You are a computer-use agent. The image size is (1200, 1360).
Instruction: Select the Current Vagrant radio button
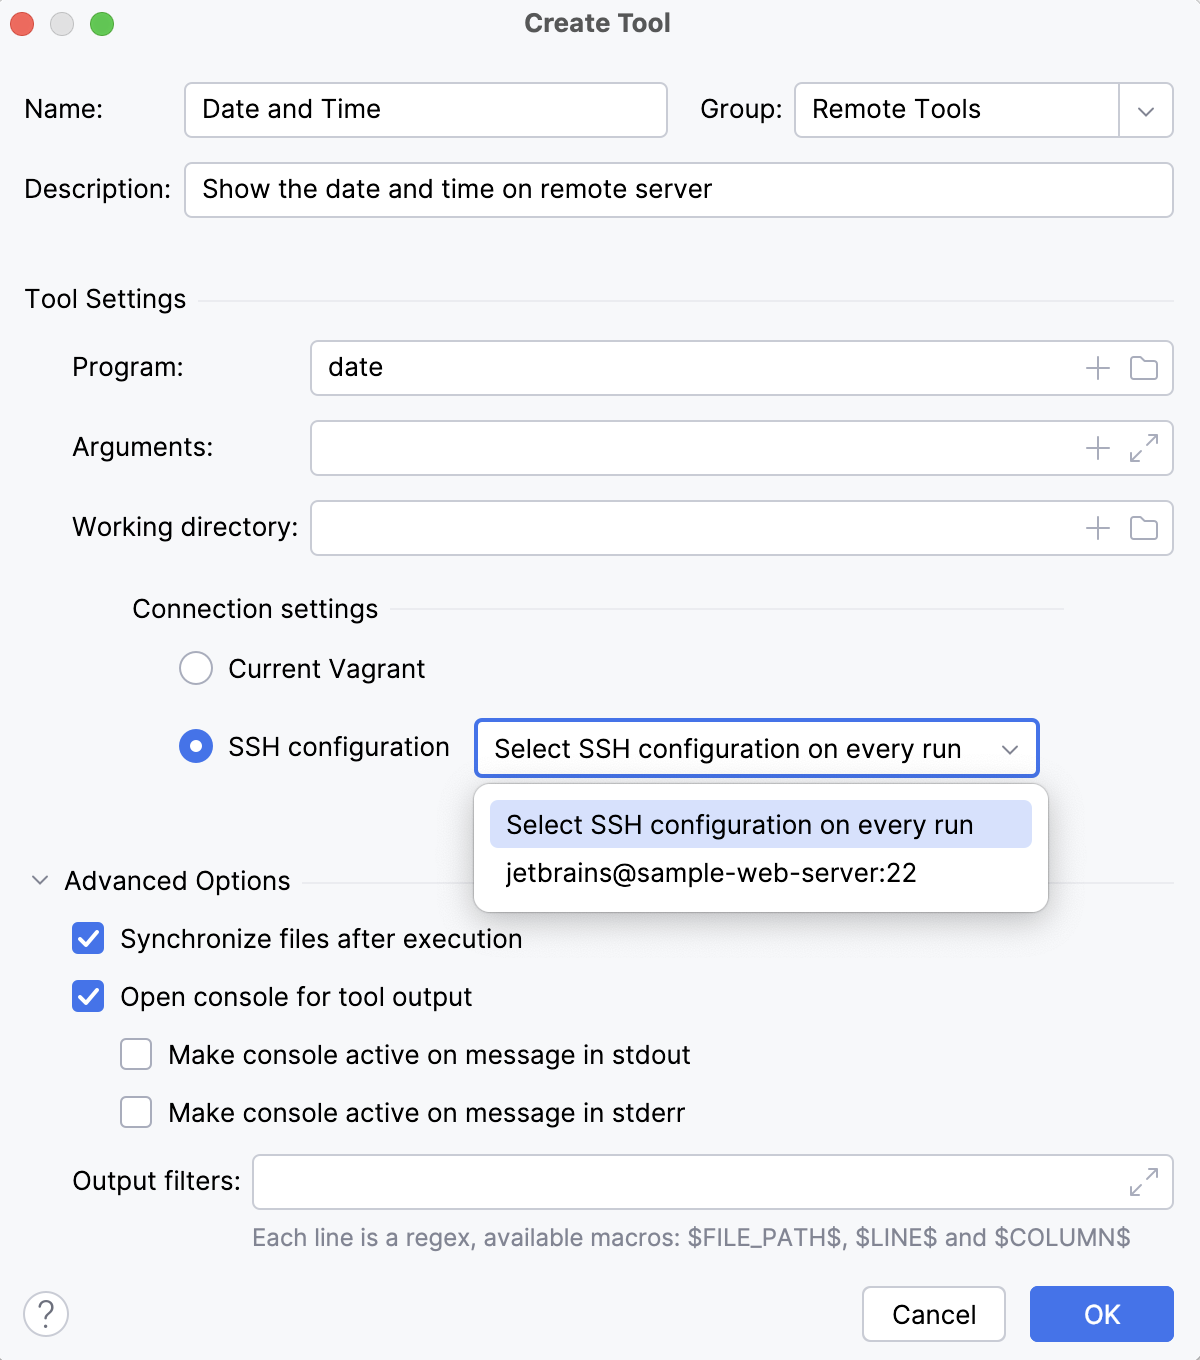tap(196, 668)
